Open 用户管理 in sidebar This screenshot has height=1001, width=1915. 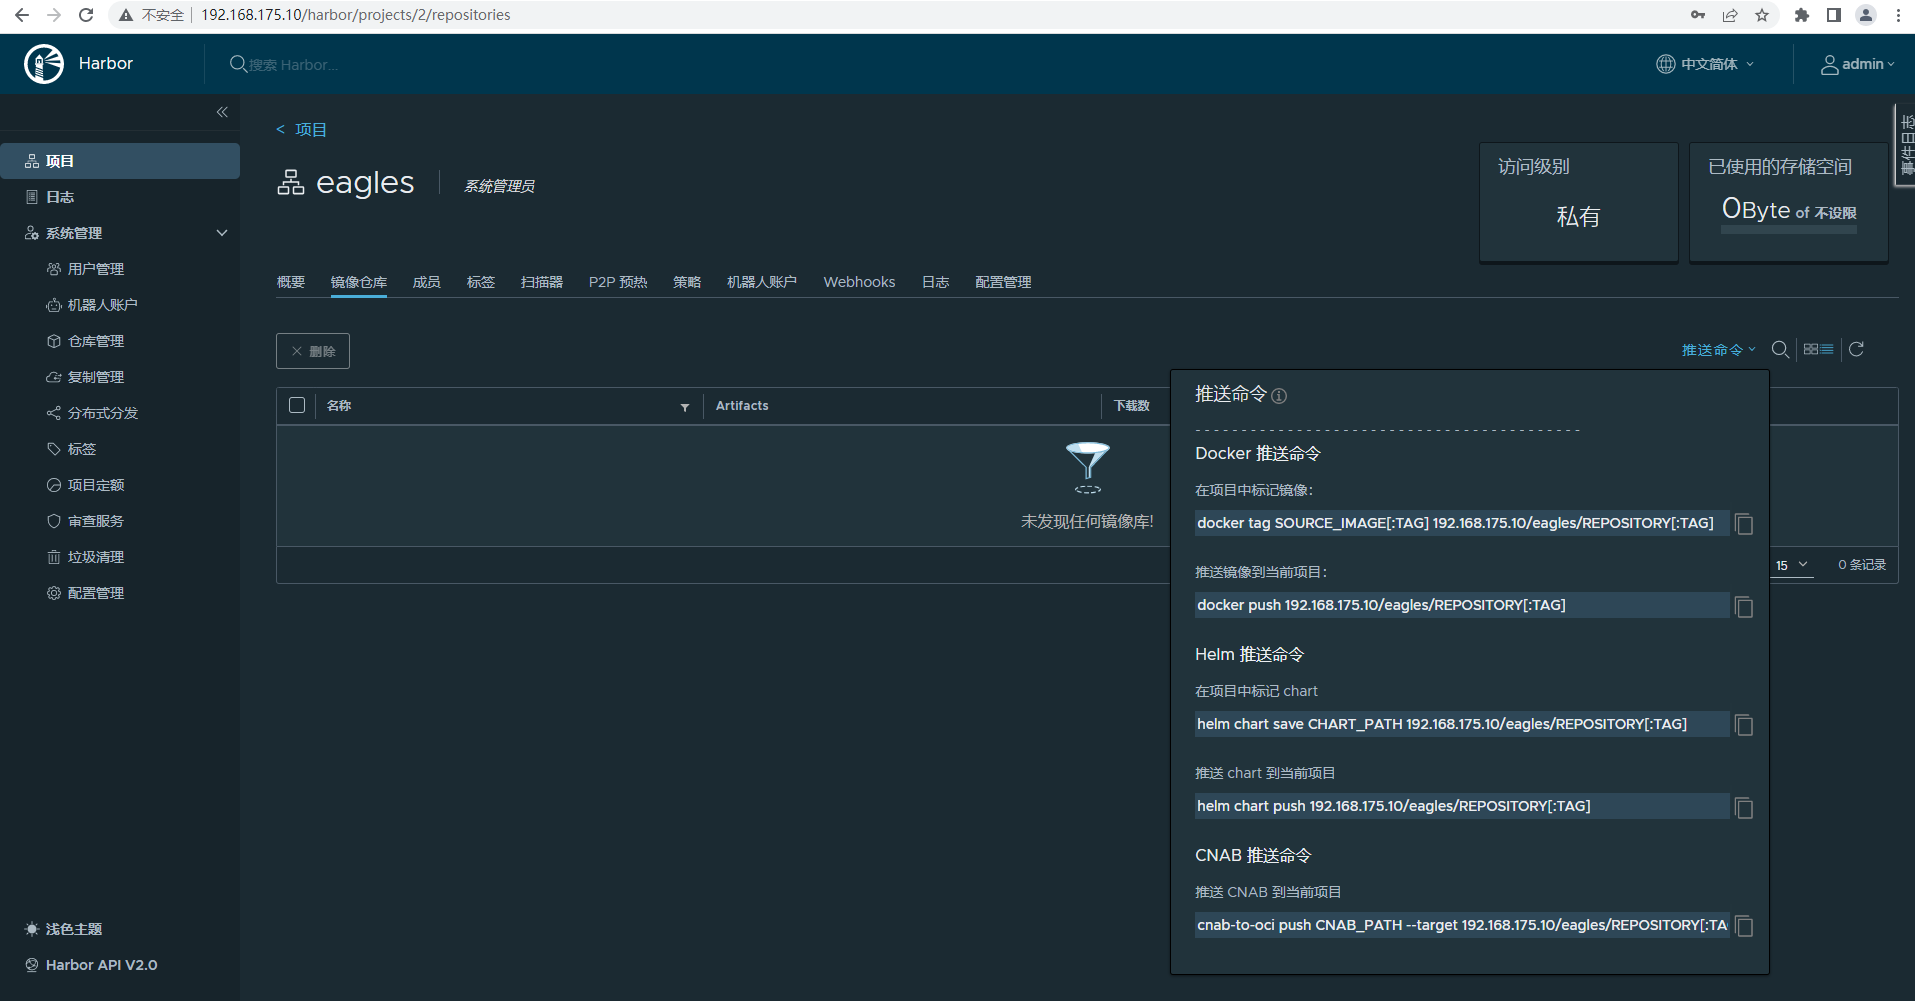96,269
